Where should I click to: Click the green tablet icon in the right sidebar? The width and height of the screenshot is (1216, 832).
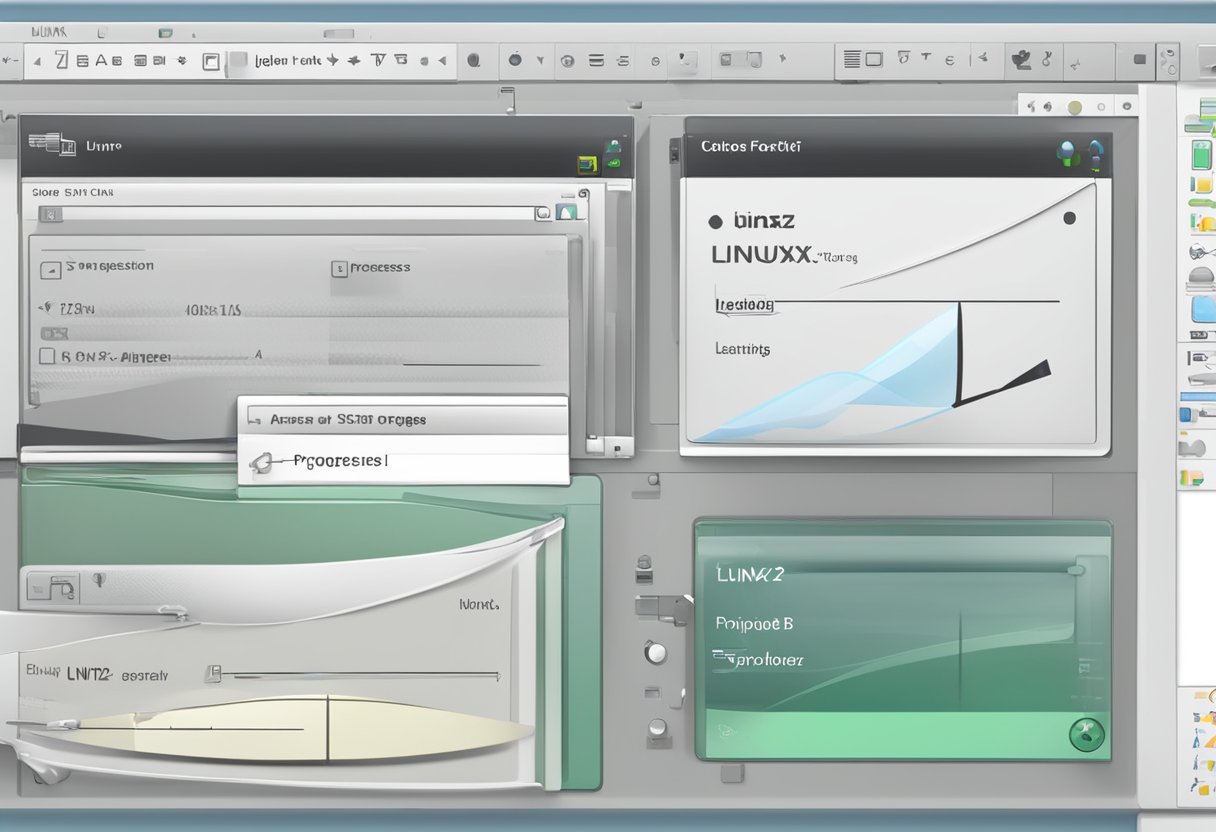[x=1201, y=155]
